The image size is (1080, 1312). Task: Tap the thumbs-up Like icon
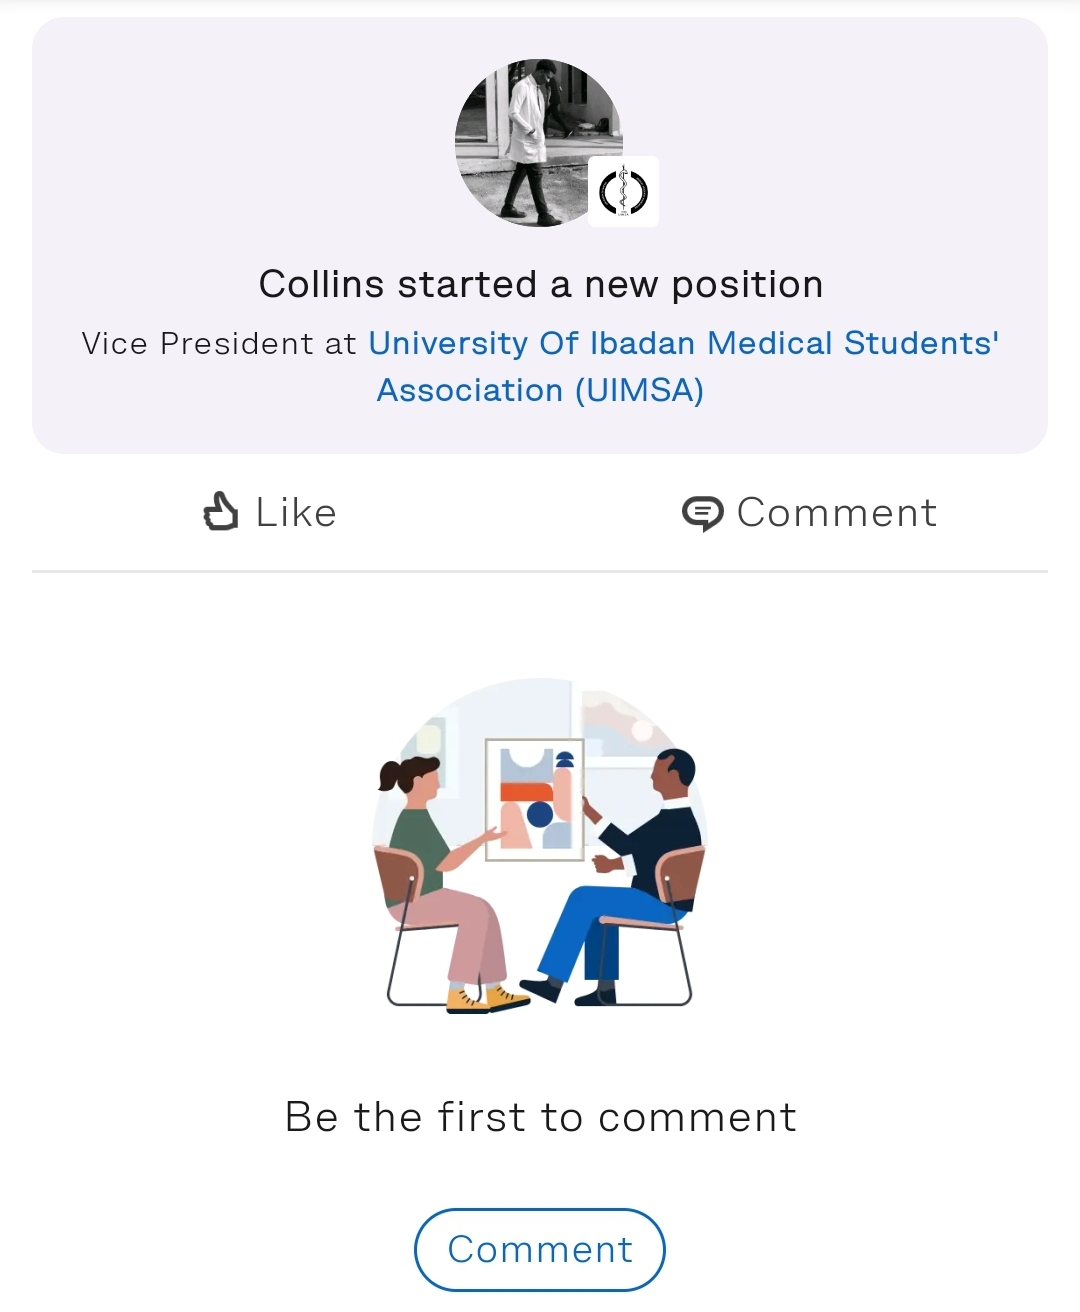221,511
